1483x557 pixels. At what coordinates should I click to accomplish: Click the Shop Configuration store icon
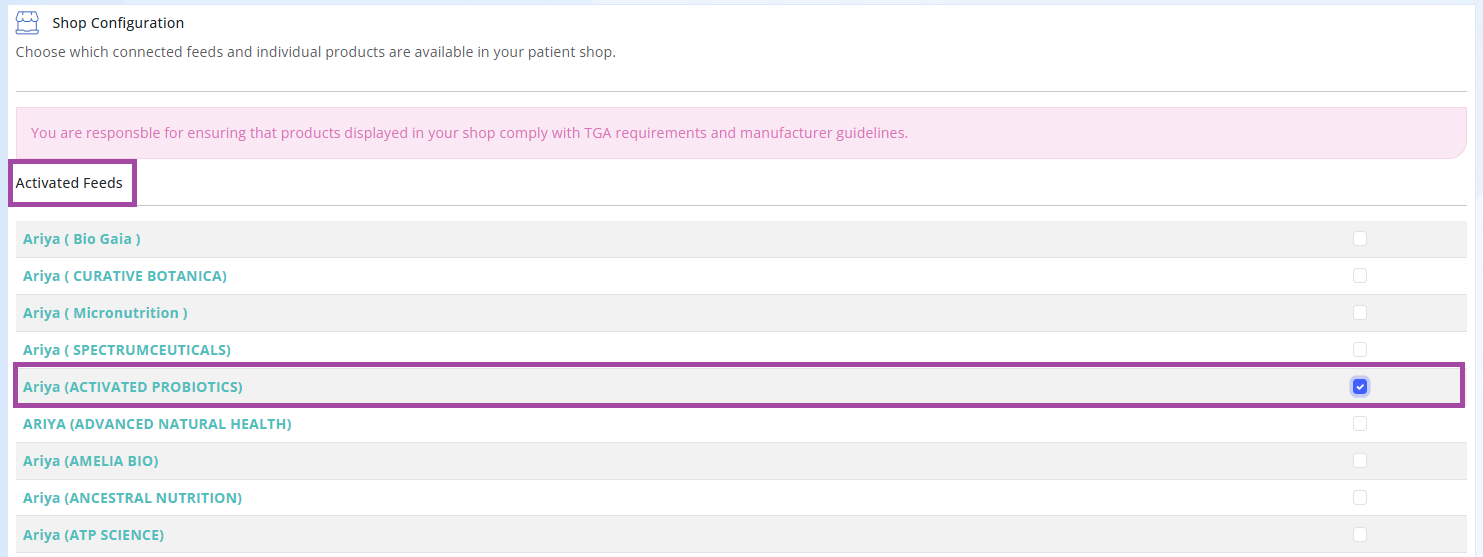point(27,22)
